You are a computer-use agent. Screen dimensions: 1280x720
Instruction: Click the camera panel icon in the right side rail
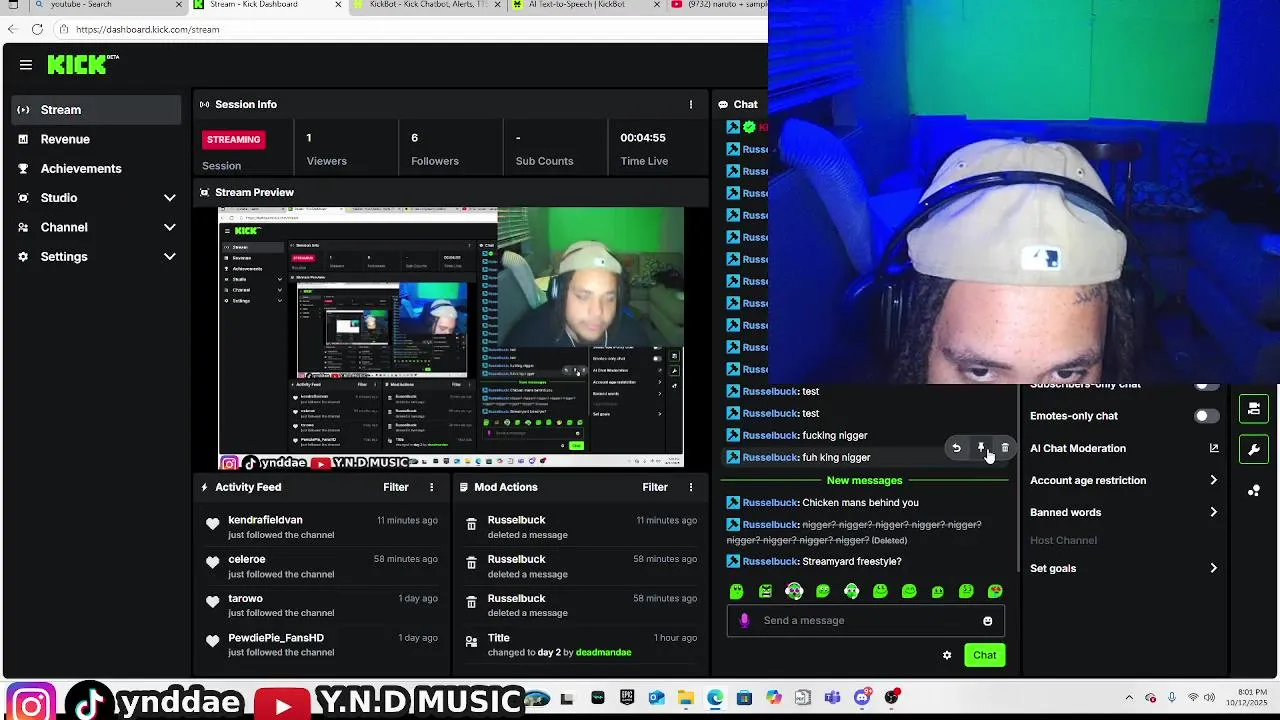click(1254, 409)
